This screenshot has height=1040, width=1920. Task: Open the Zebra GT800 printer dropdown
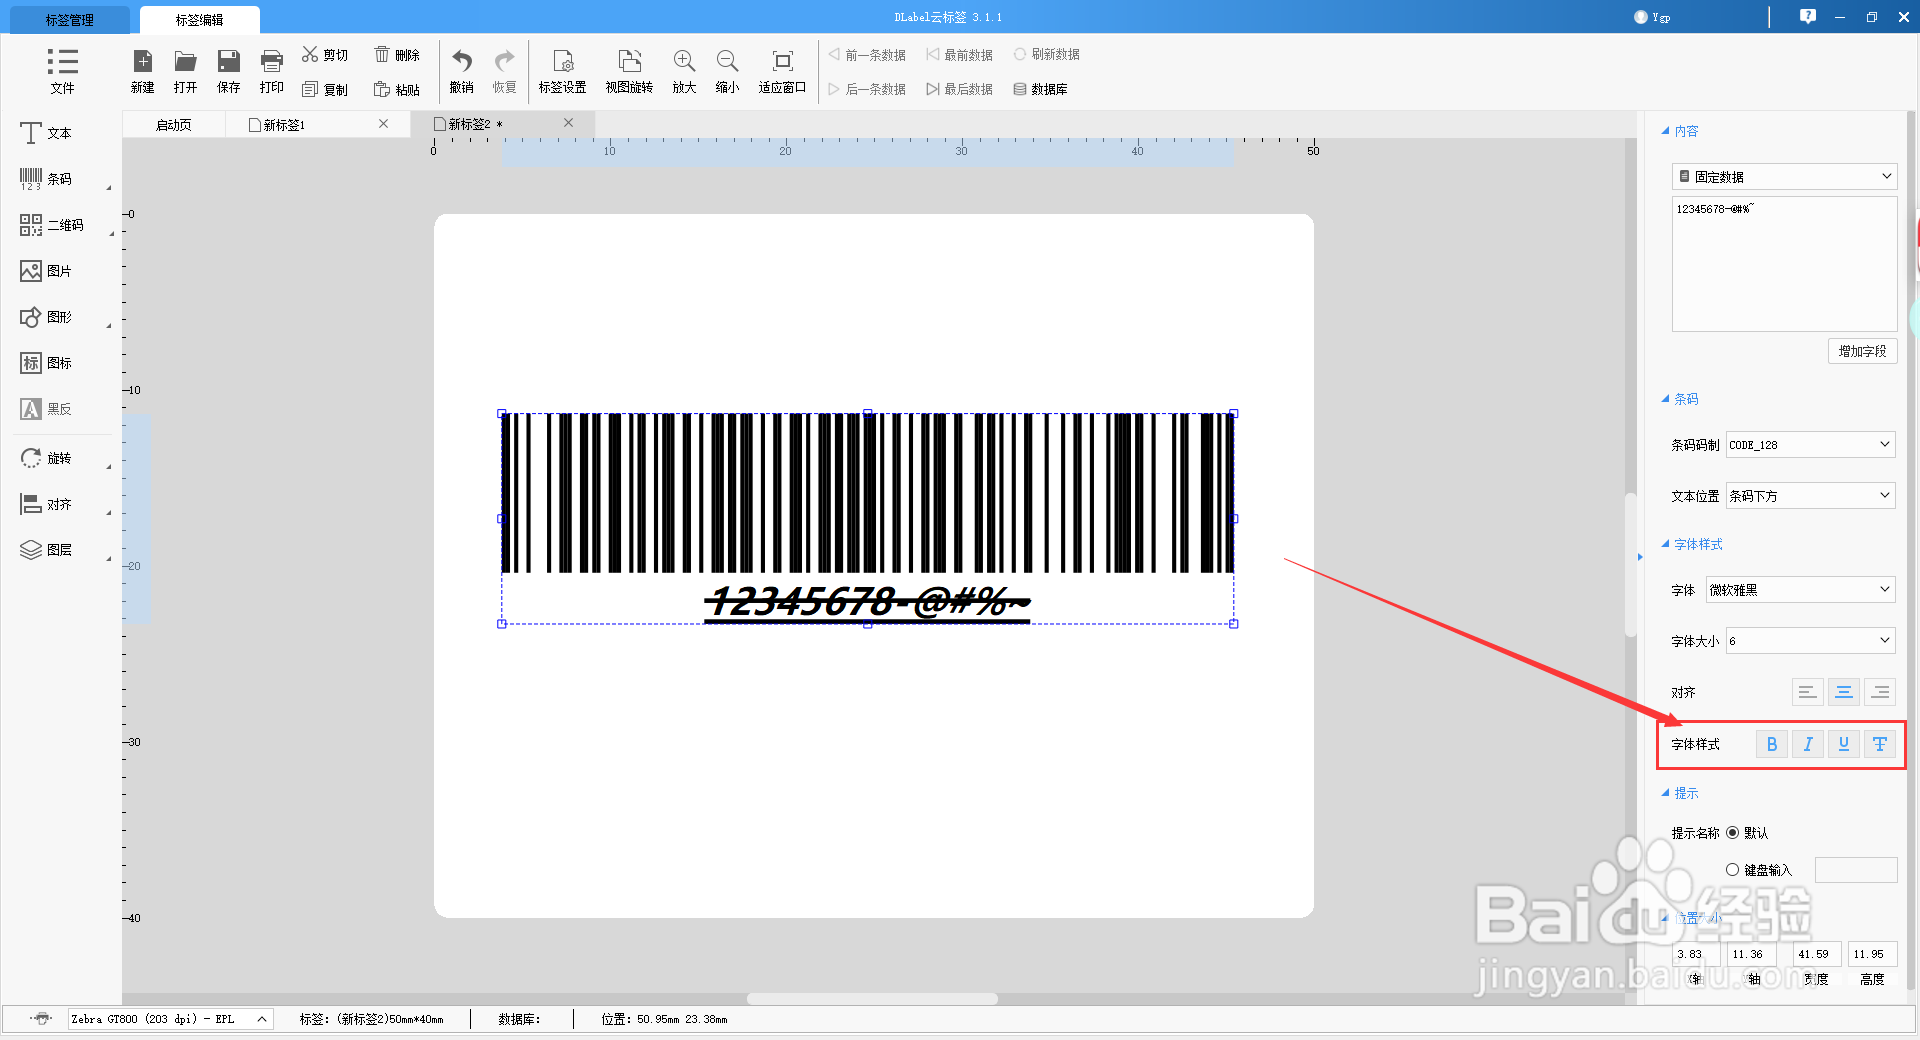(x=170, y=1019)
